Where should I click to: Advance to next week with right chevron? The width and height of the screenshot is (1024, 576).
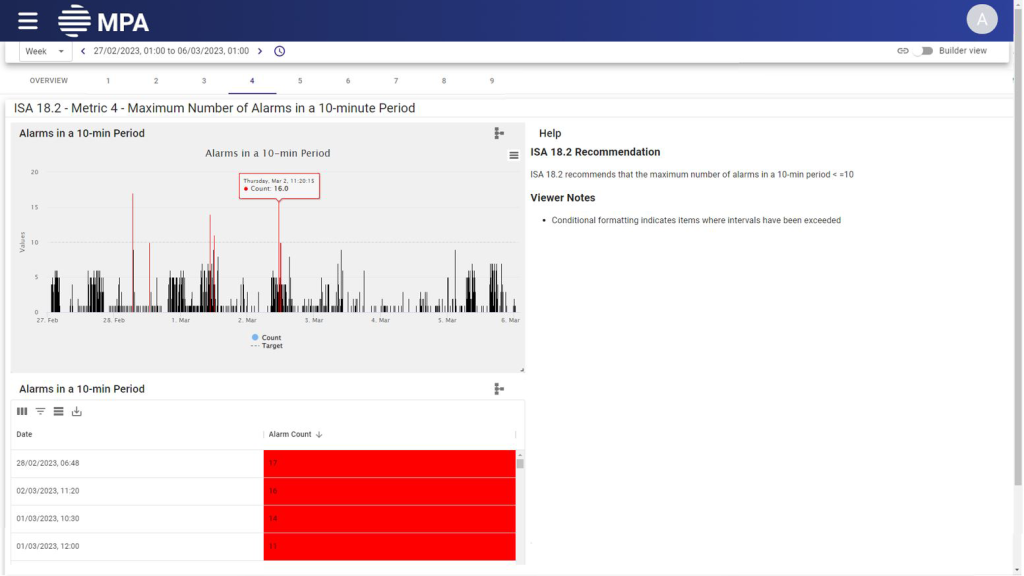[x=260, y=51]
